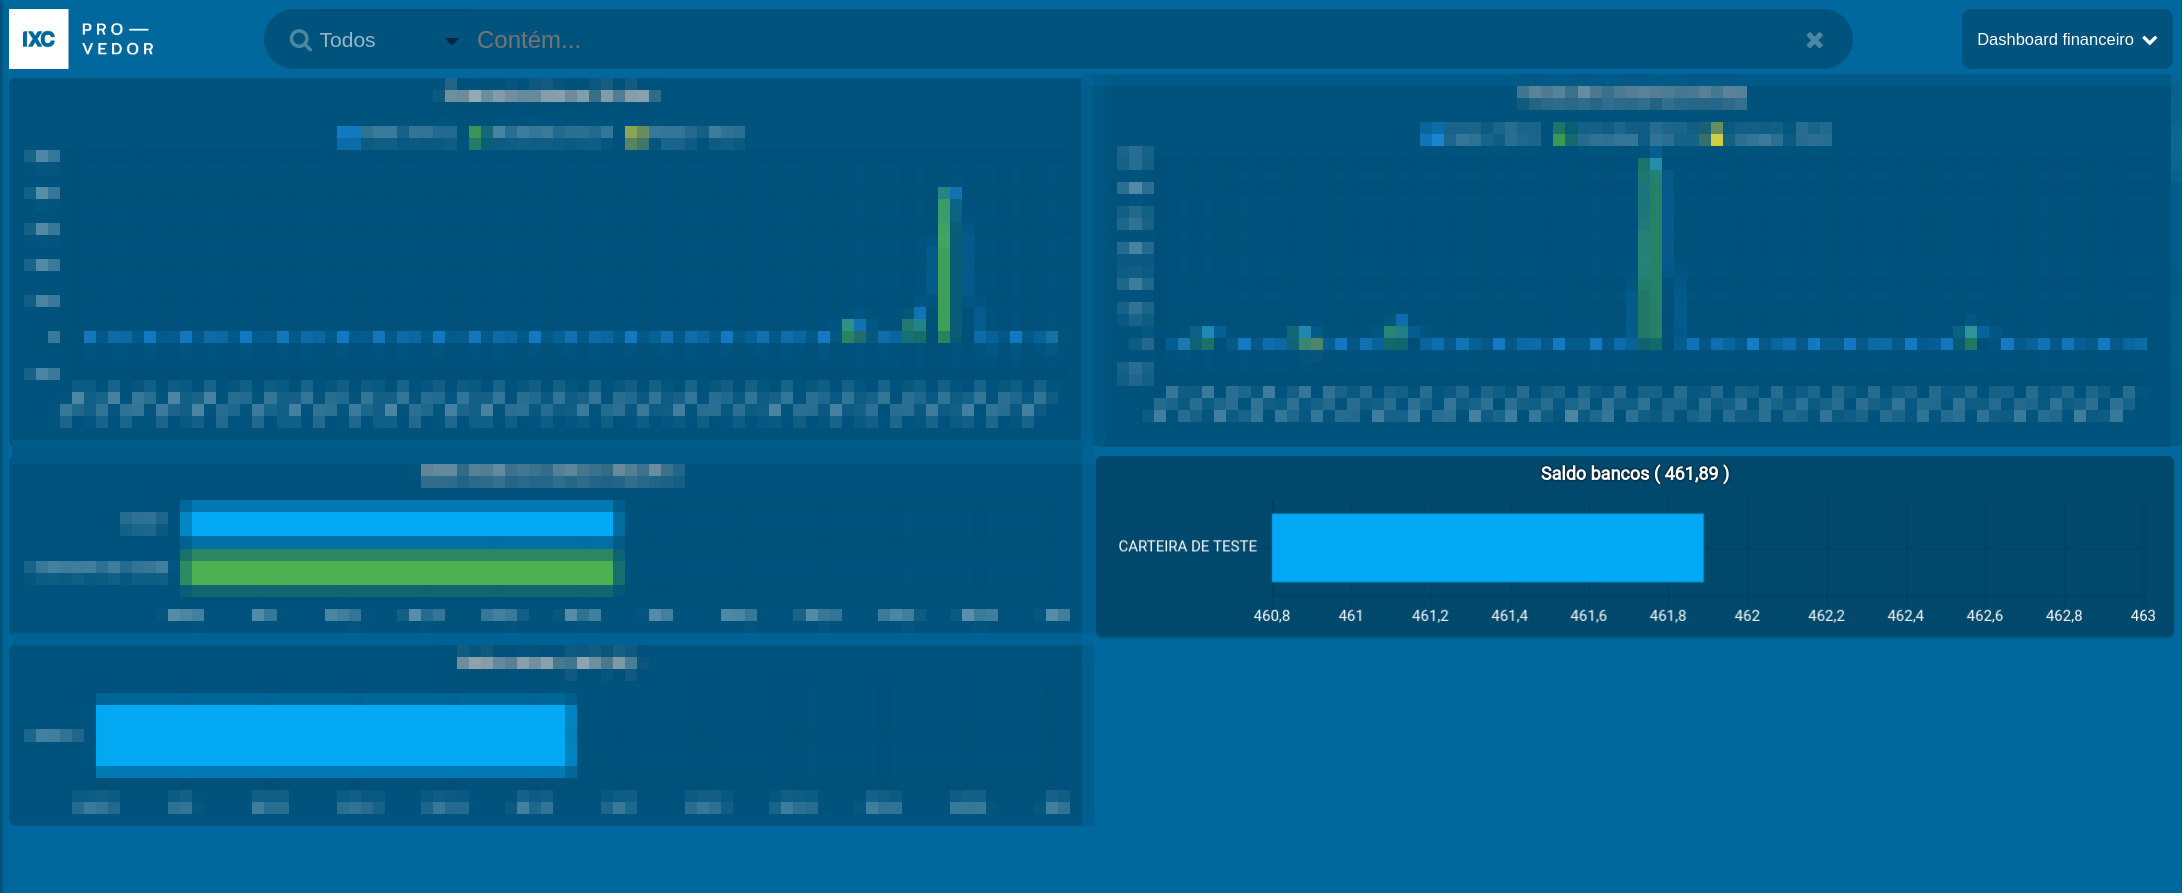2182x893 pixels.
Task: Click the 460,8 axis value
Action: tap(1271, 616)
